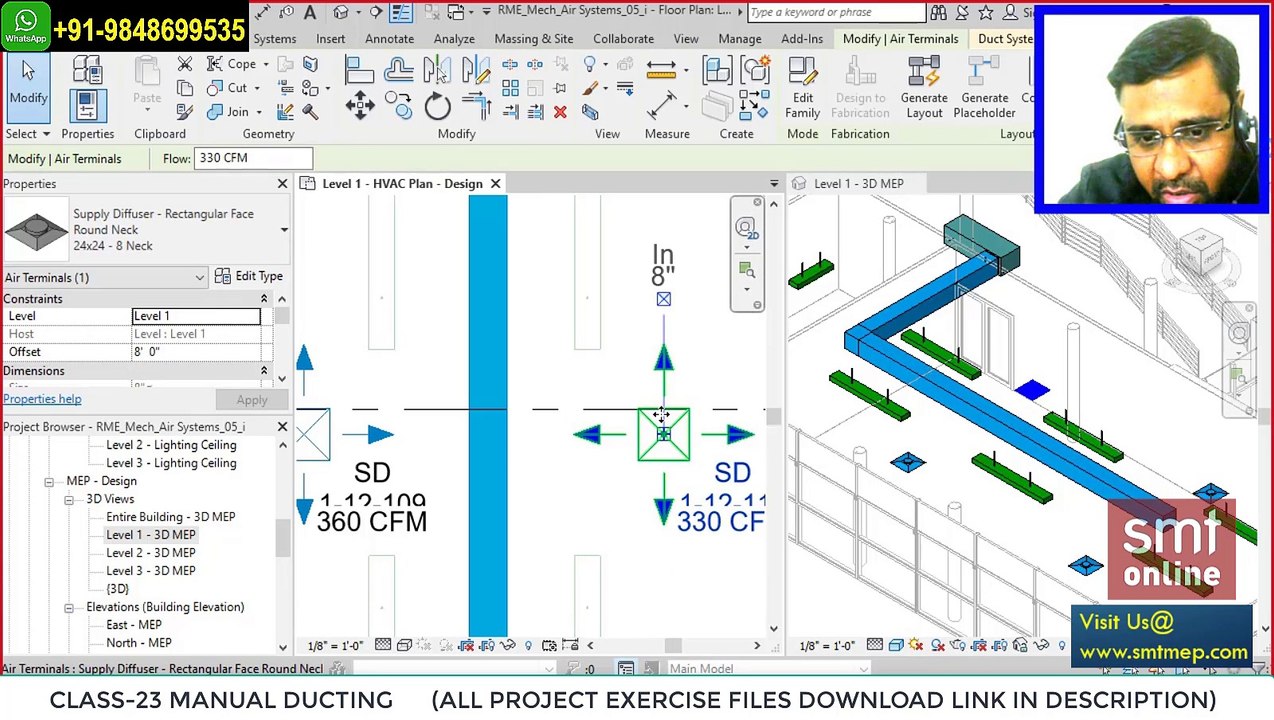
Task: Collapse the Constraints section in Properties
Action: coord(264,299)
